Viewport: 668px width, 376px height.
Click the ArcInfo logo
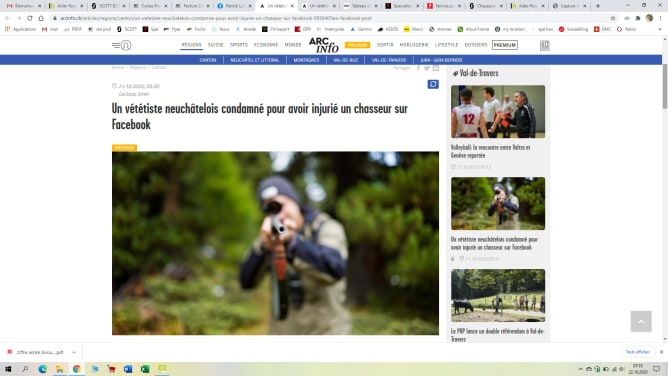pyautogui.click(x=324, y=45)
